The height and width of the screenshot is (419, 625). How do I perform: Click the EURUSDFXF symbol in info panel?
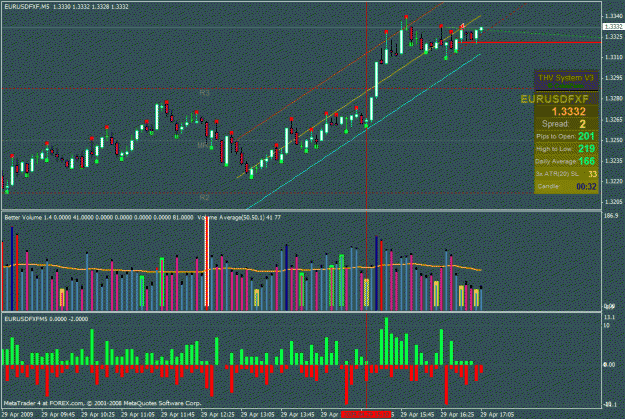coord(554,99)
